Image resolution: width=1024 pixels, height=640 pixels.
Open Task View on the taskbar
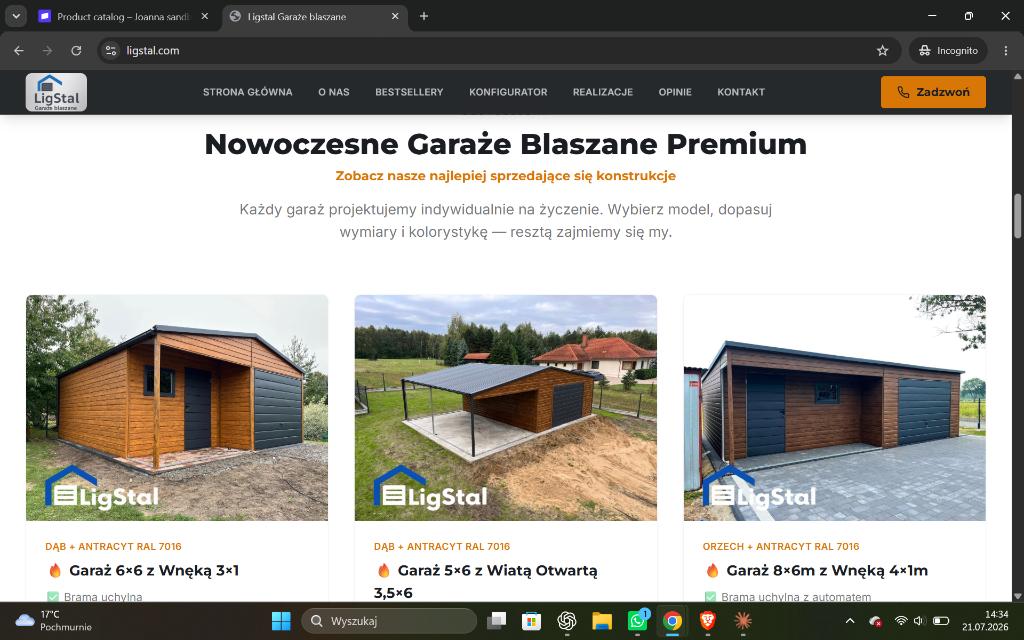tap(496, 620)
